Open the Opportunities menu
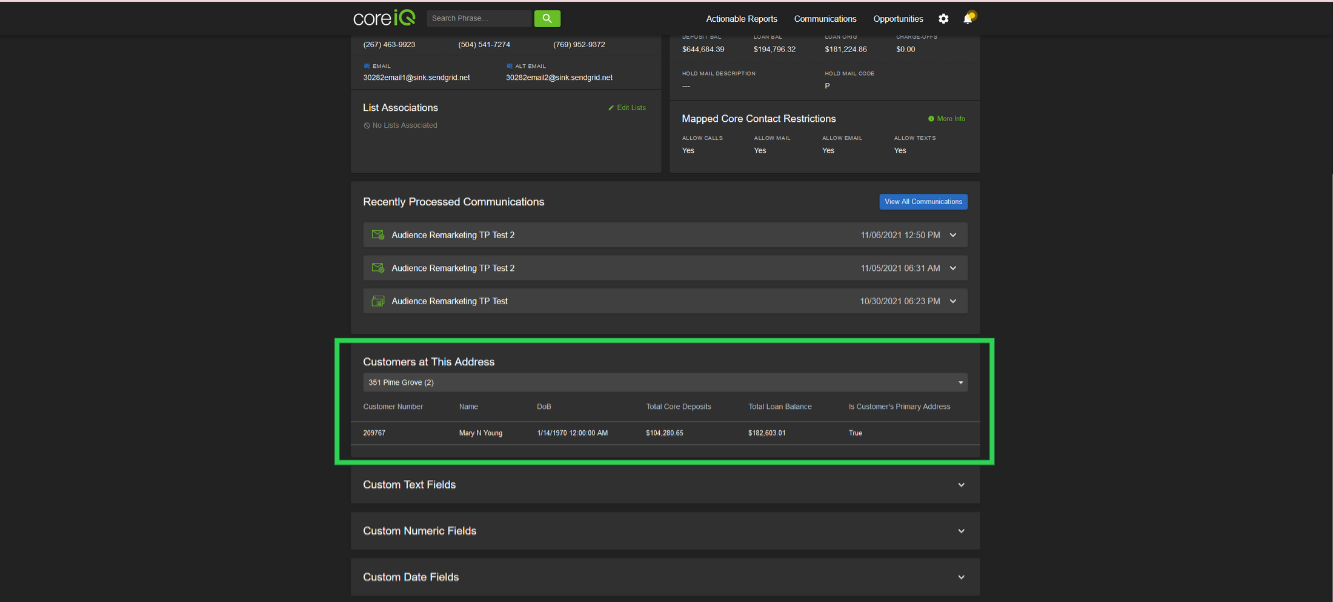1333x602 pixels. (898, 19)
